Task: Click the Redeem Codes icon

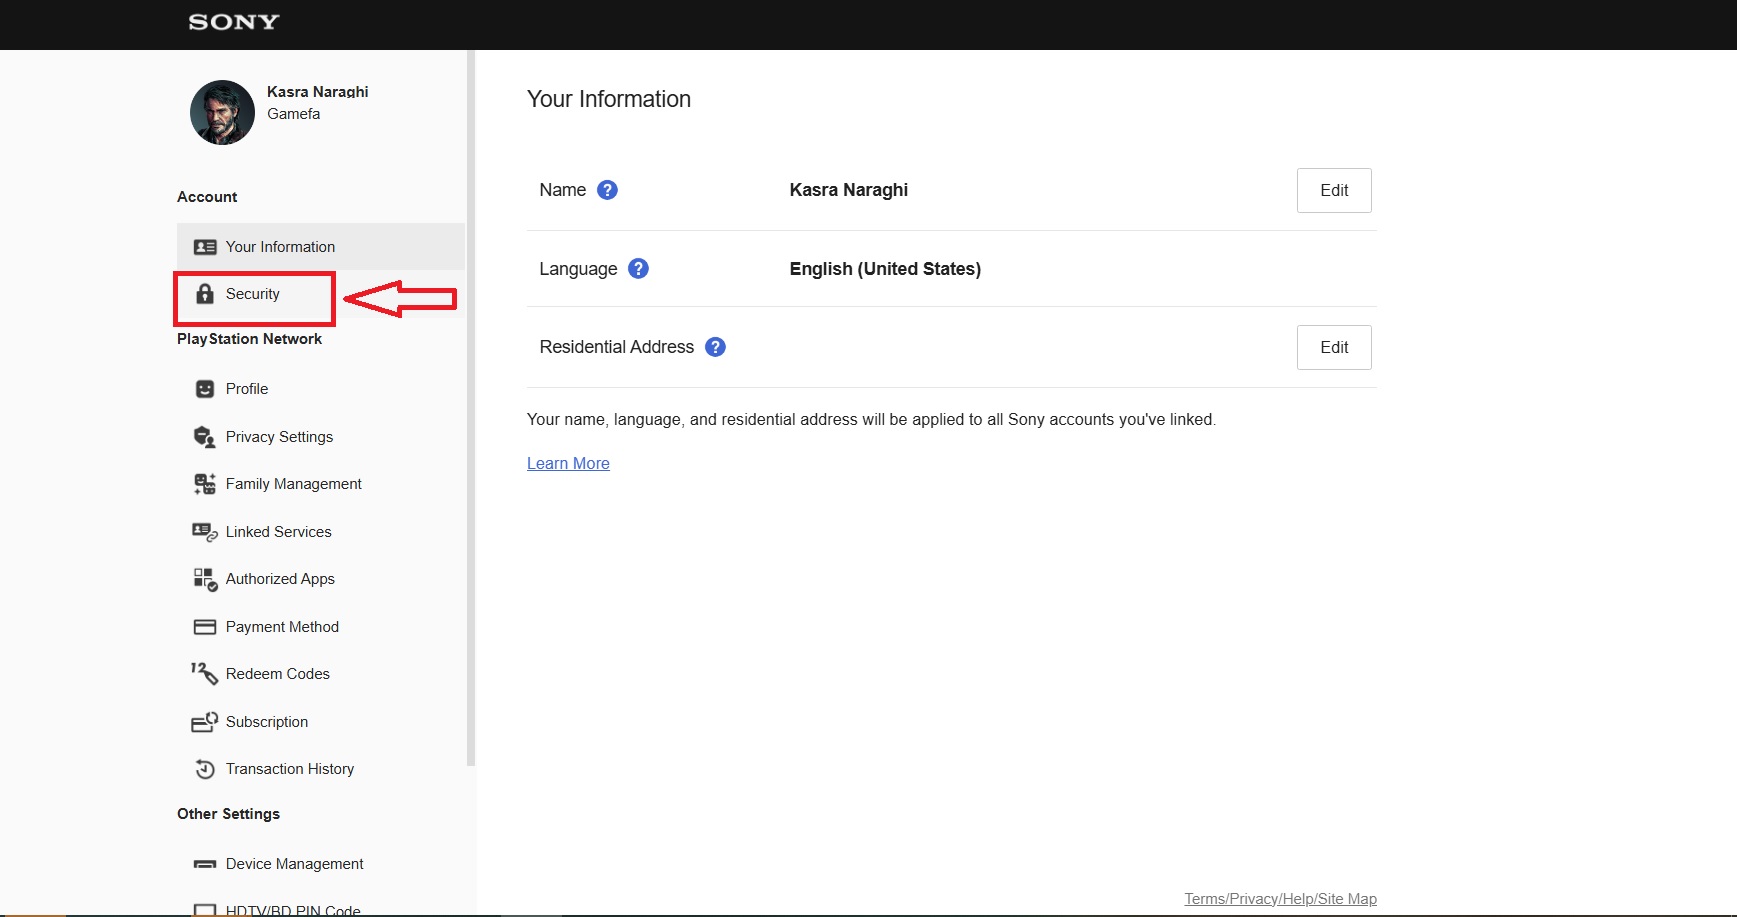Action: (x=204, y=674)
